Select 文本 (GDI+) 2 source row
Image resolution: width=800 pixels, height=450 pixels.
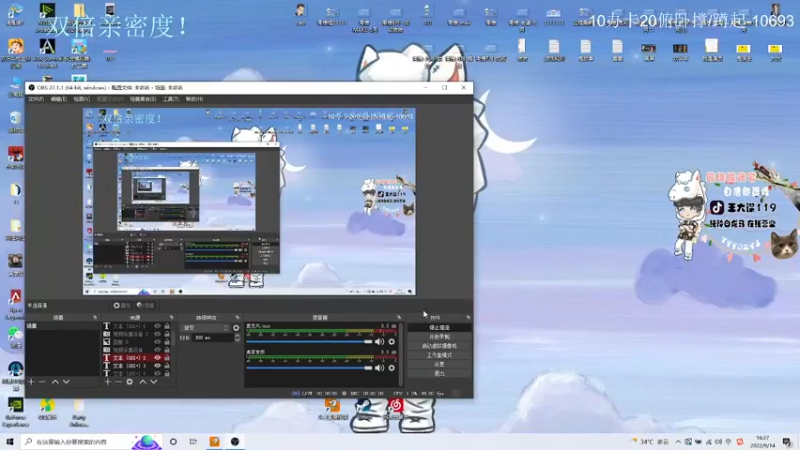pos(137,358)
